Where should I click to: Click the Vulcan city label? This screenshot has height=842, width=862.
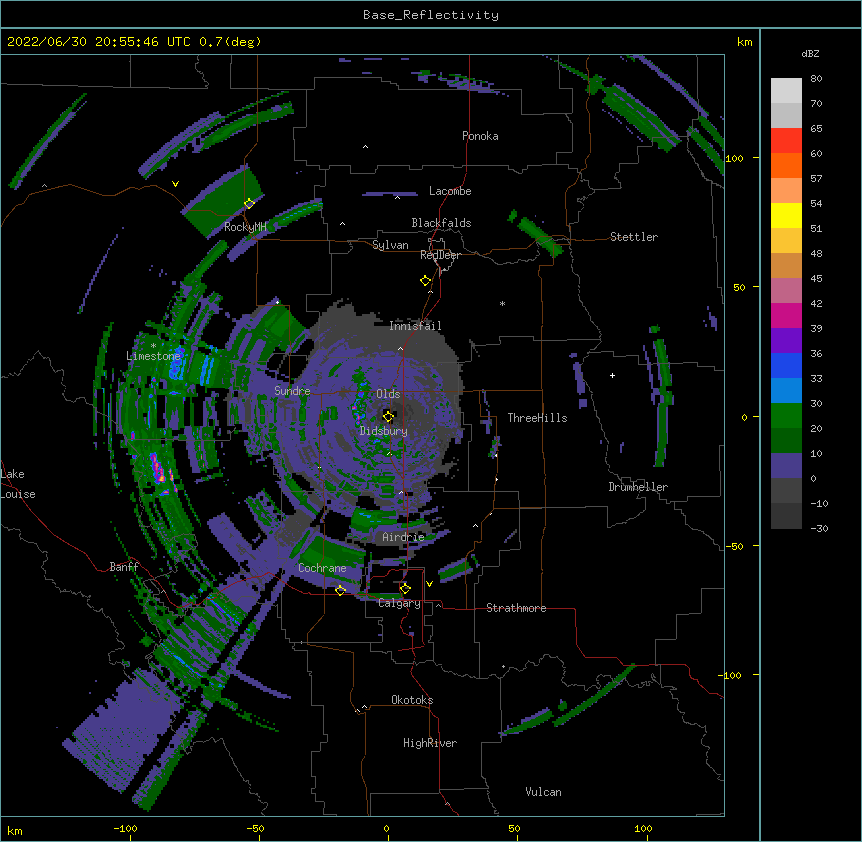(543, 792)
